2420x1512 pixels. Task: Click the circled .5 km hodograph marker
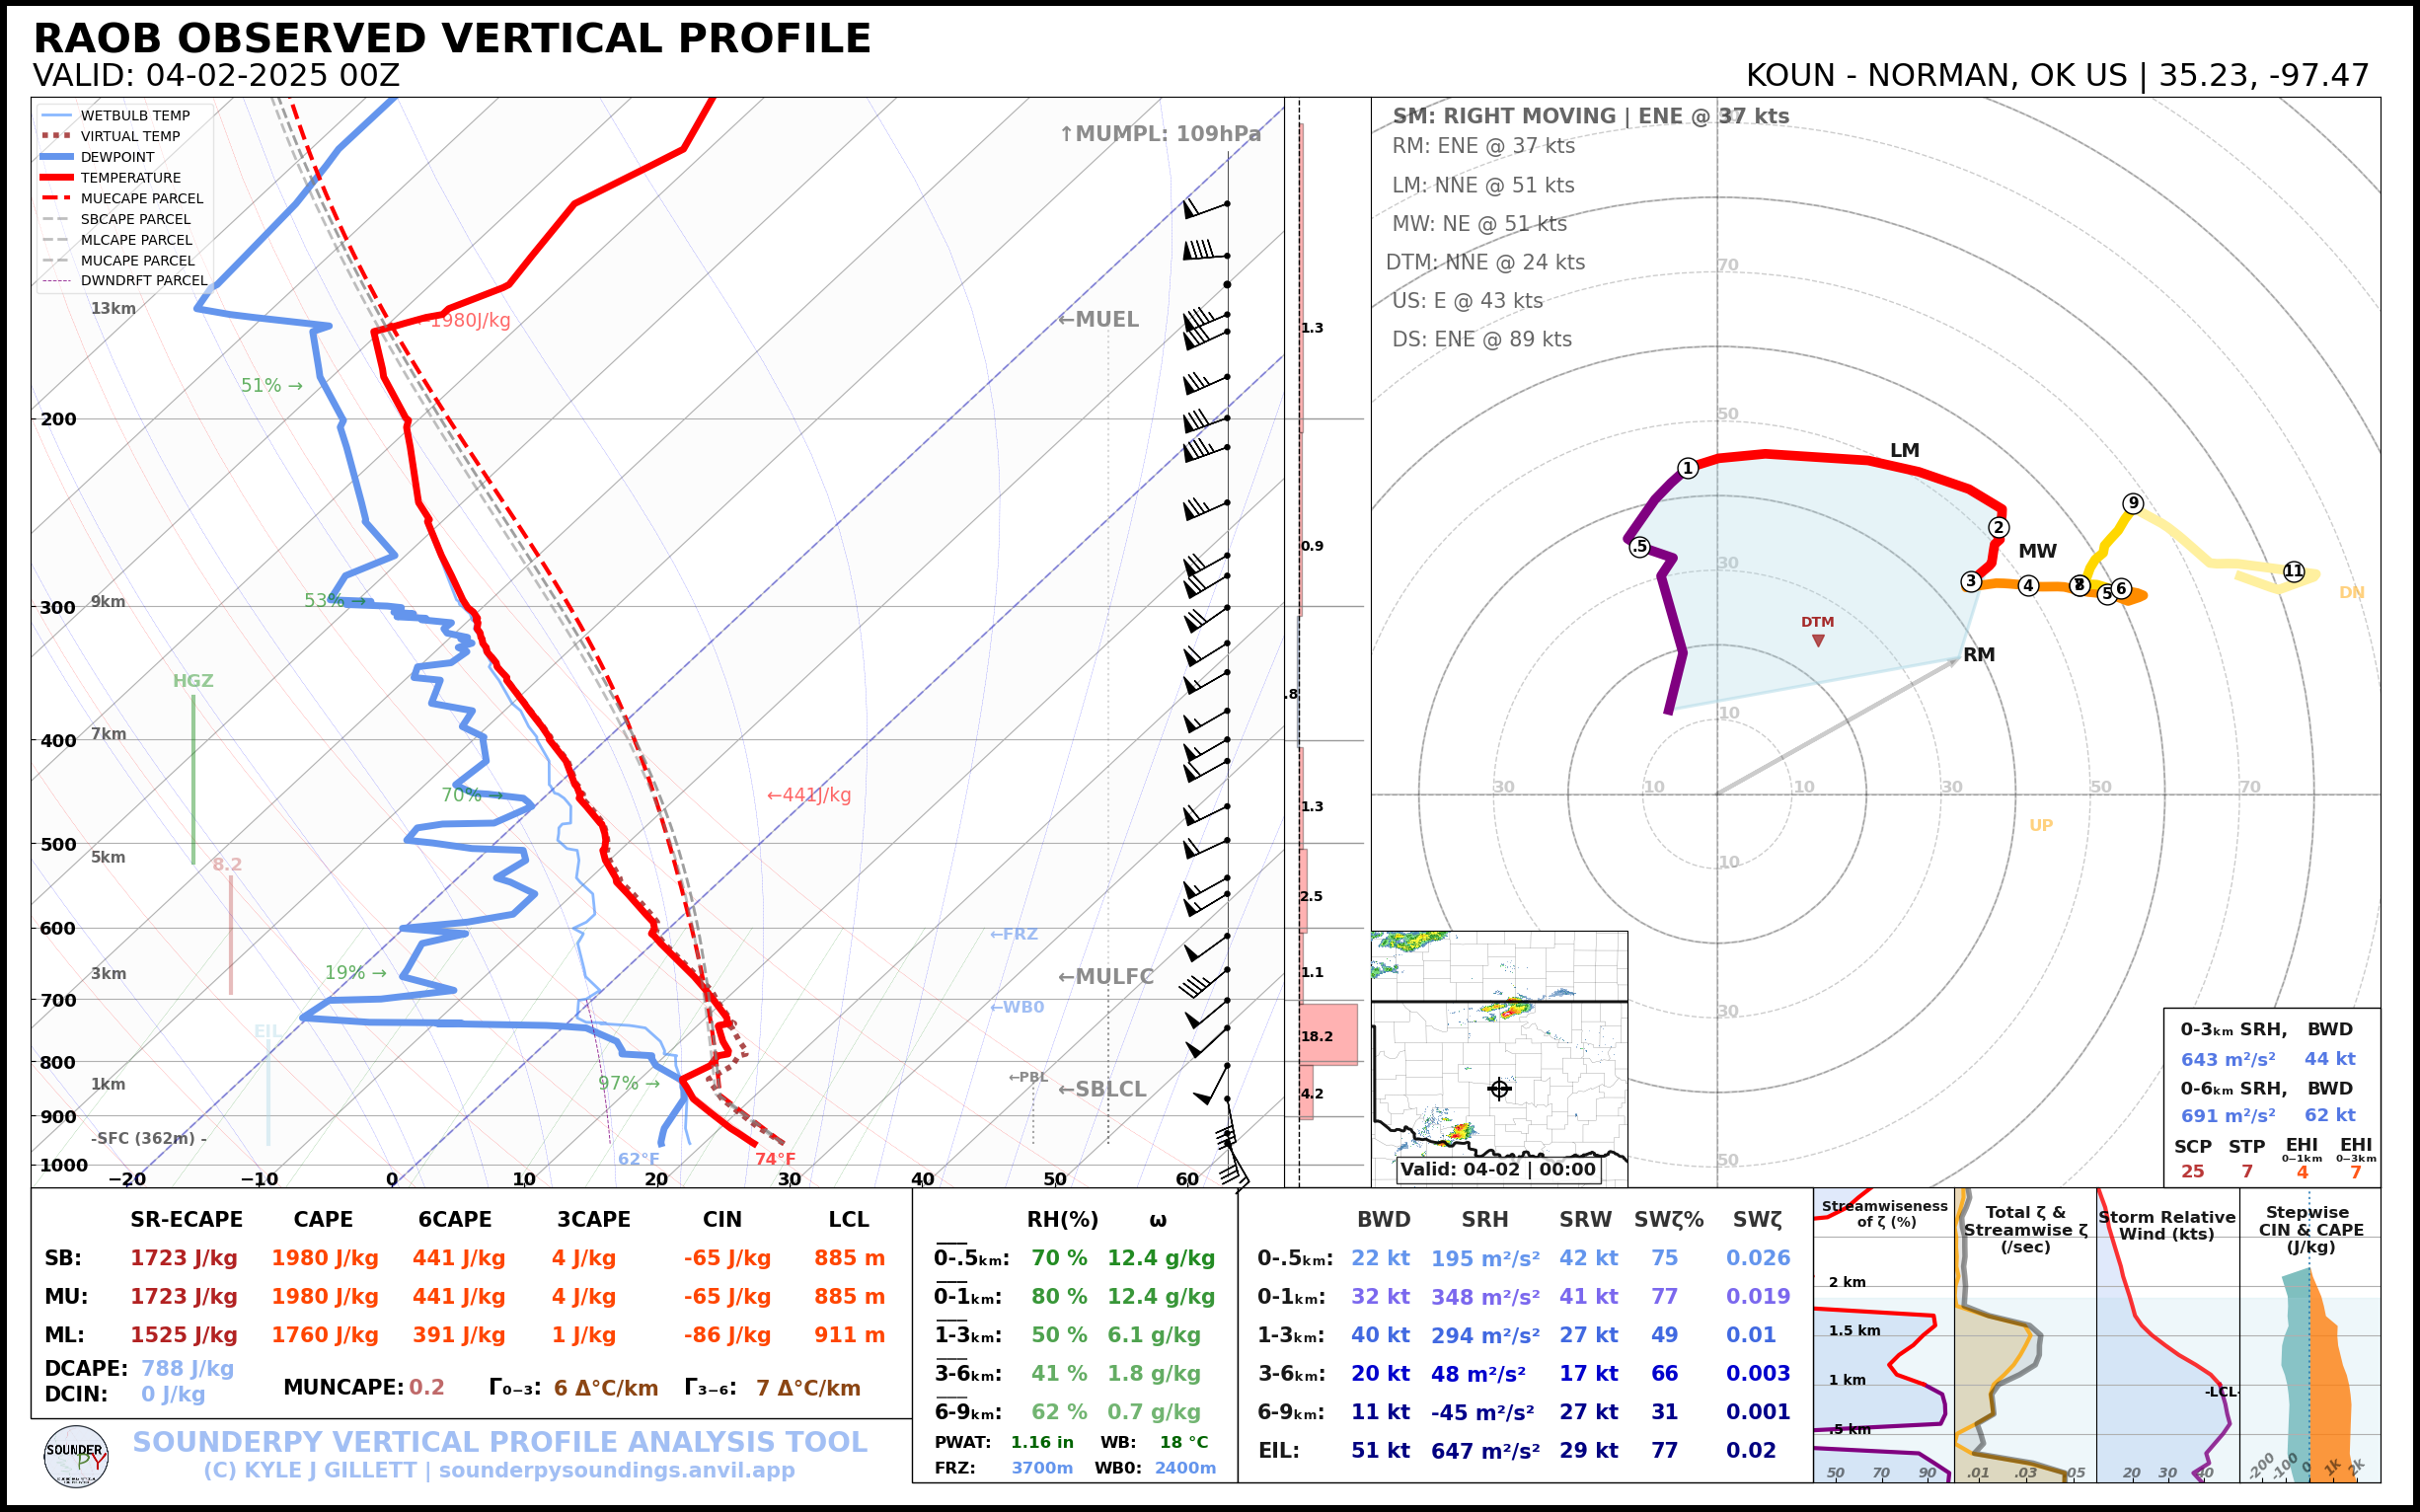pos(1639,547)
